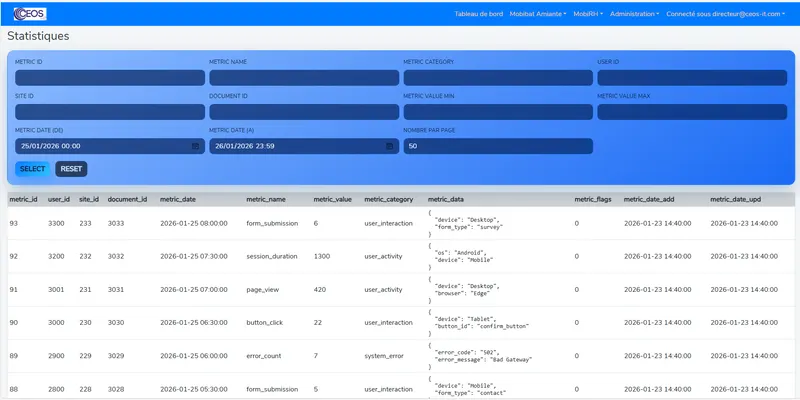Viewport: 800px width, 400px height.
Task: Click the metric_name column header
Action: coord(266,199)
